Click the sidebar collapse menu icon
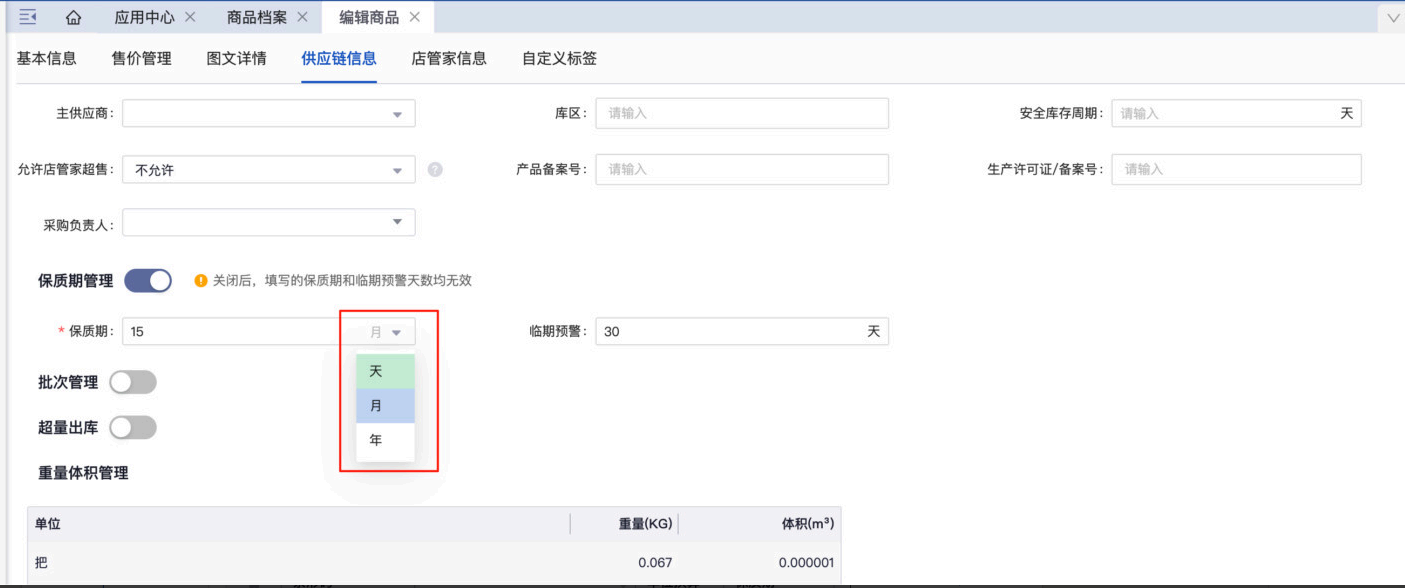The image size is (1405, 588). coord(28,17)
